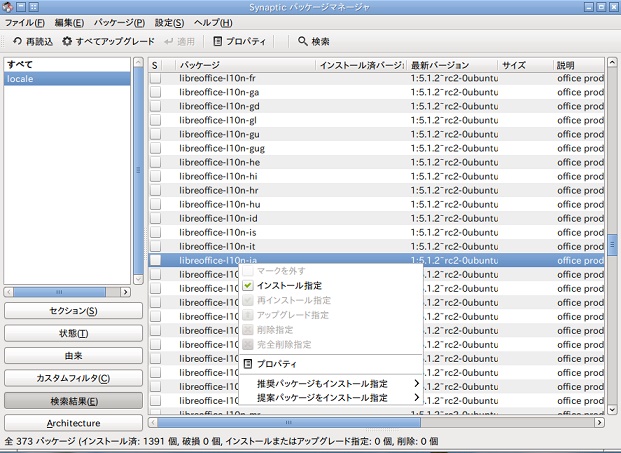Click the upgrade-all gear icon
The height and width of the screenshot is (453, 621).
click(x=67, y=41)
